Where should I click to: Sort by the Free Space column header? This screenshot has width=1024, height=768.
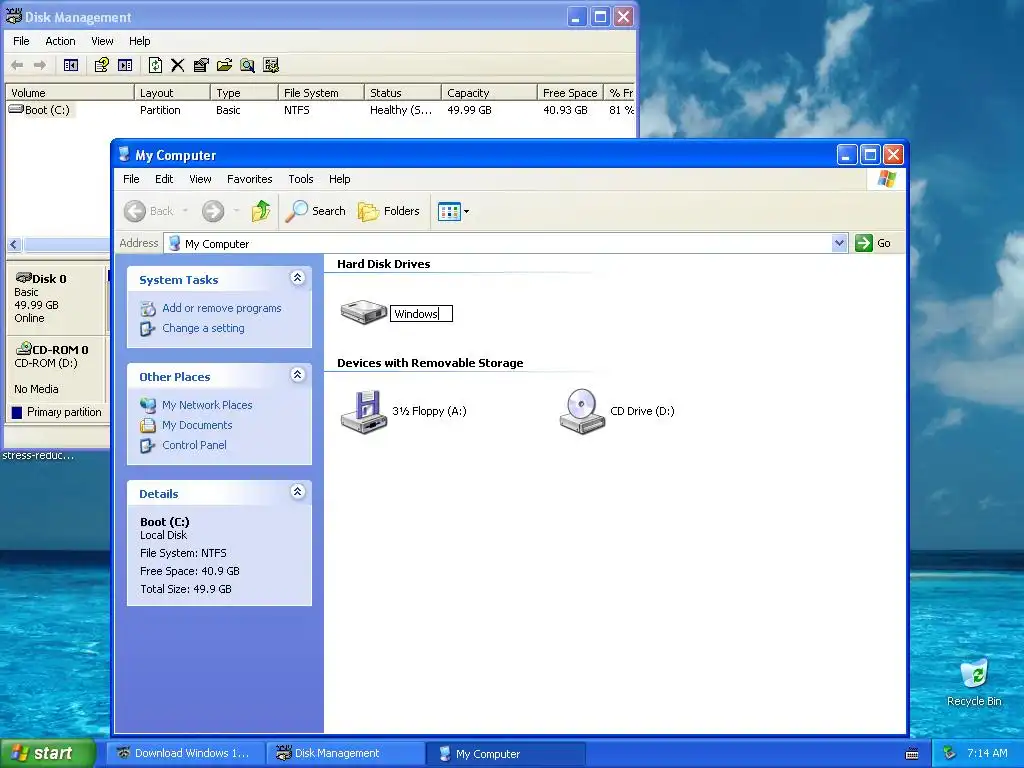[570, 93]
